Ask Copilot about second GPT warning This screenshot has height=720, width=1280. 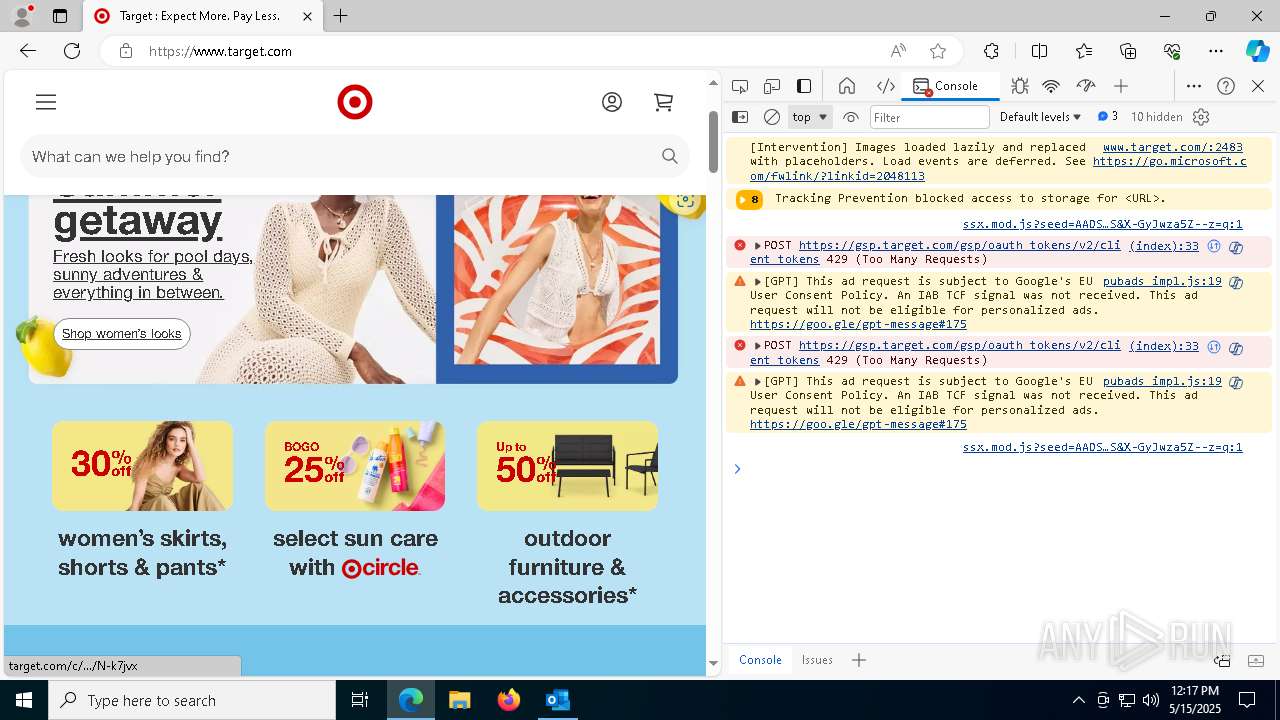point(1236,383)
